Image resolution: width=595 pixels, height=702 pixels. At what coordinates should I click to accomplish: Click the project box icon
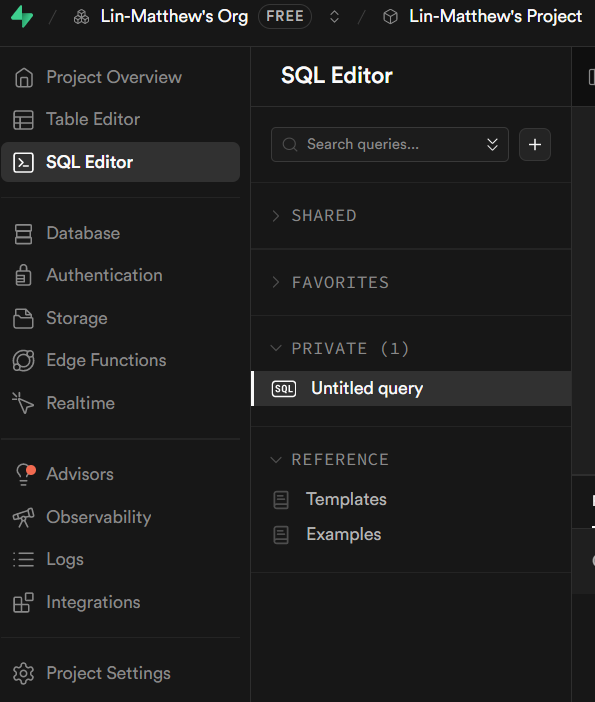click(390, 17)
